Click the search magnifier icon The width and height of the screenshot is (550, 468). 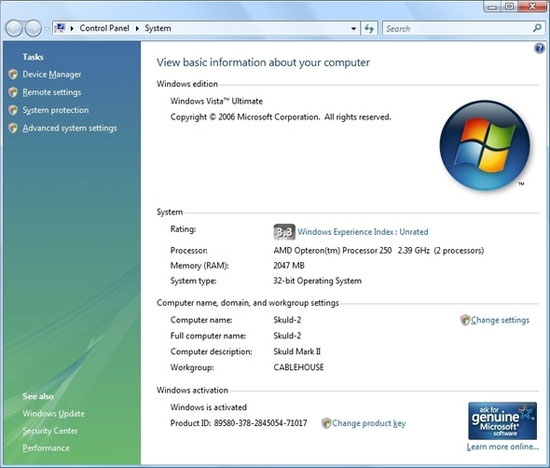tap(537, 28)
